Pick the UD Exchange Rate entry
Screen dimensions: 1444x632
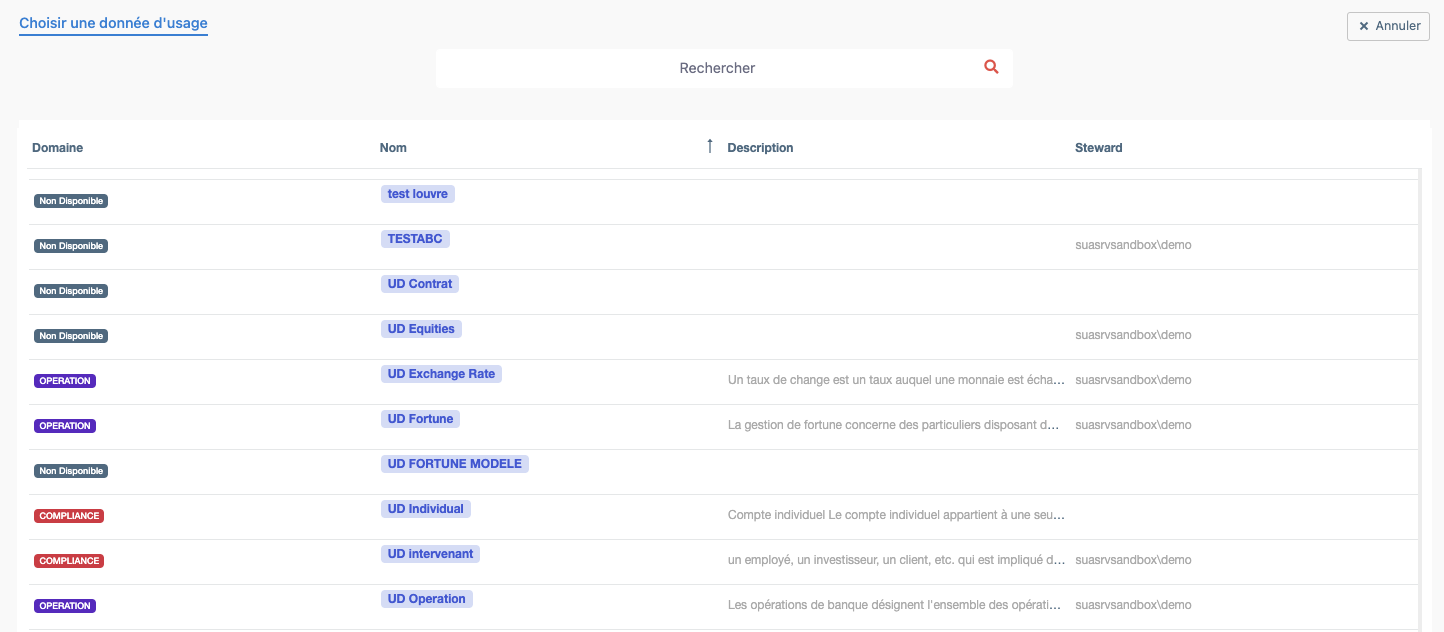point(441,374)
